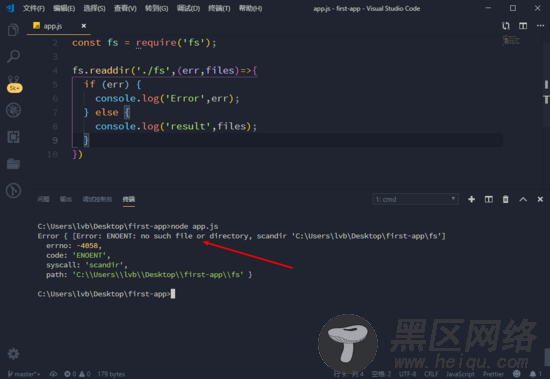Close the terminal panel
550x379 pixels.
540,199
